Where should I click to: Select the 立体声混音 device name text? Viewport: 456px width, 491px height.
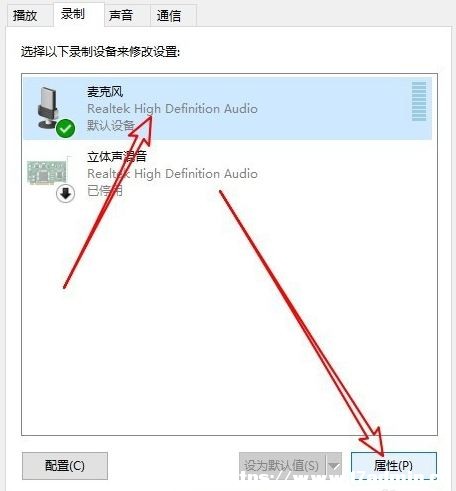(x=117, y=157)
